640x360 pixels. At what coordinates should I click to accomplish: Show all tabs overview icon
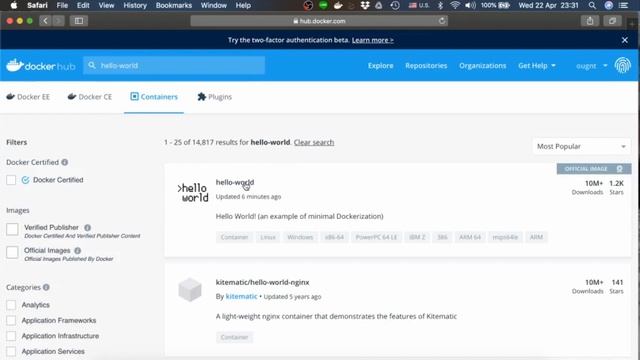612,21
